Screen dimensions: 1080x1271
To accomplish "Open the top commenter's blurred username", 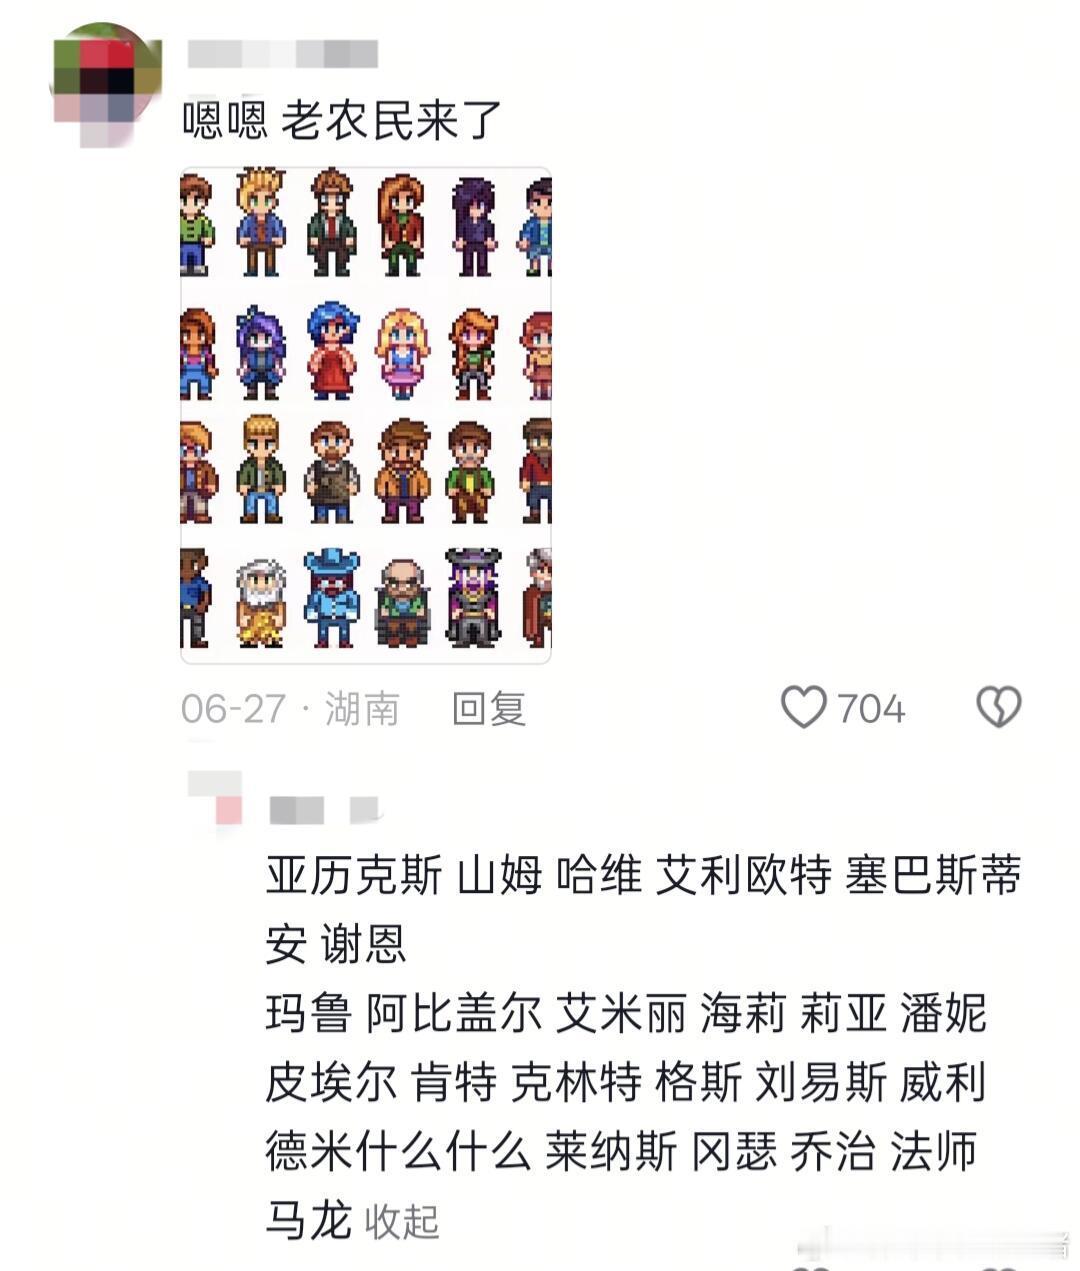I will pyautogui.click(x=282, y=54).
